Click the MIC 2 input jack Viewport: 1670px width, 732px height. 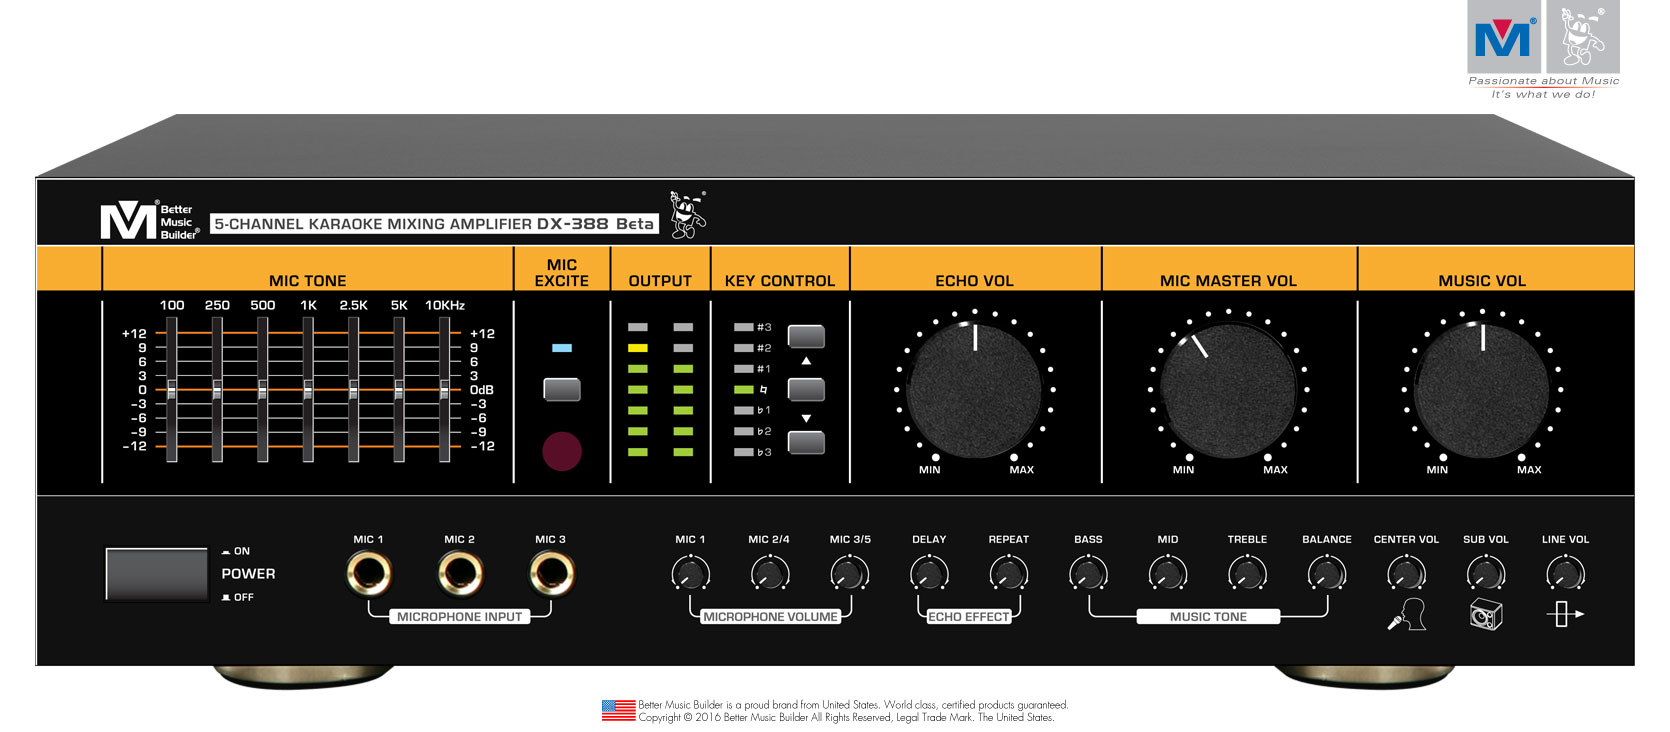[460, 574]
